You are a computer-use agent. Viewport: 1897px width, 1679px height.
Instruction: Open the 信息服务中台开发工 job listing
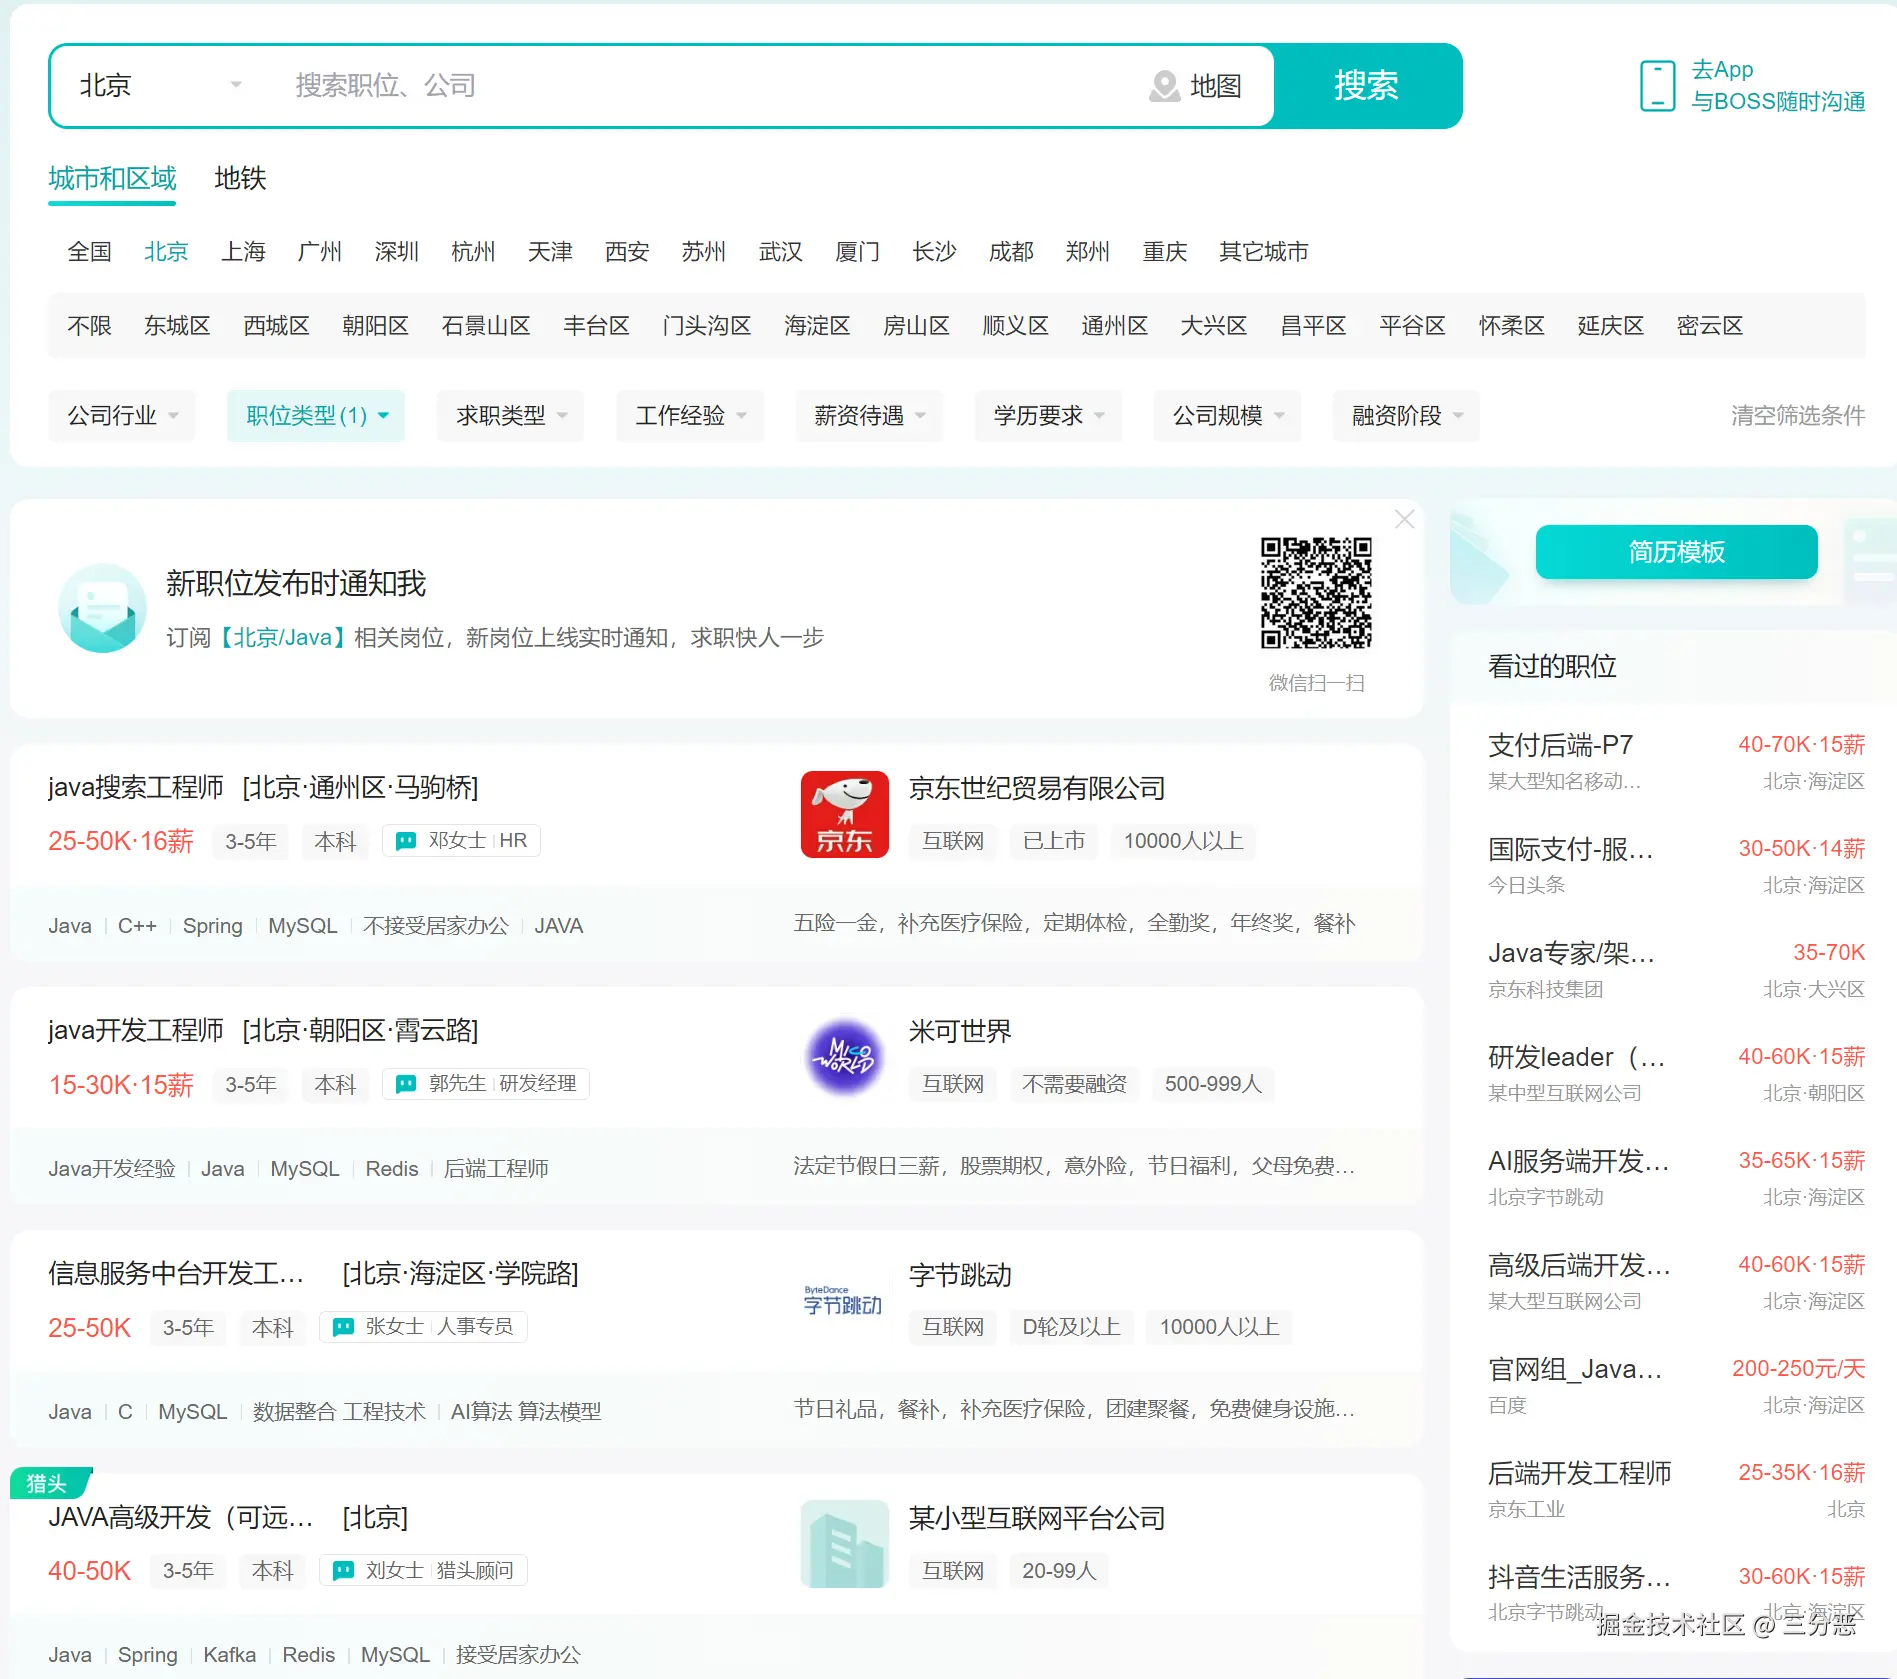(x=176, y=1273)
